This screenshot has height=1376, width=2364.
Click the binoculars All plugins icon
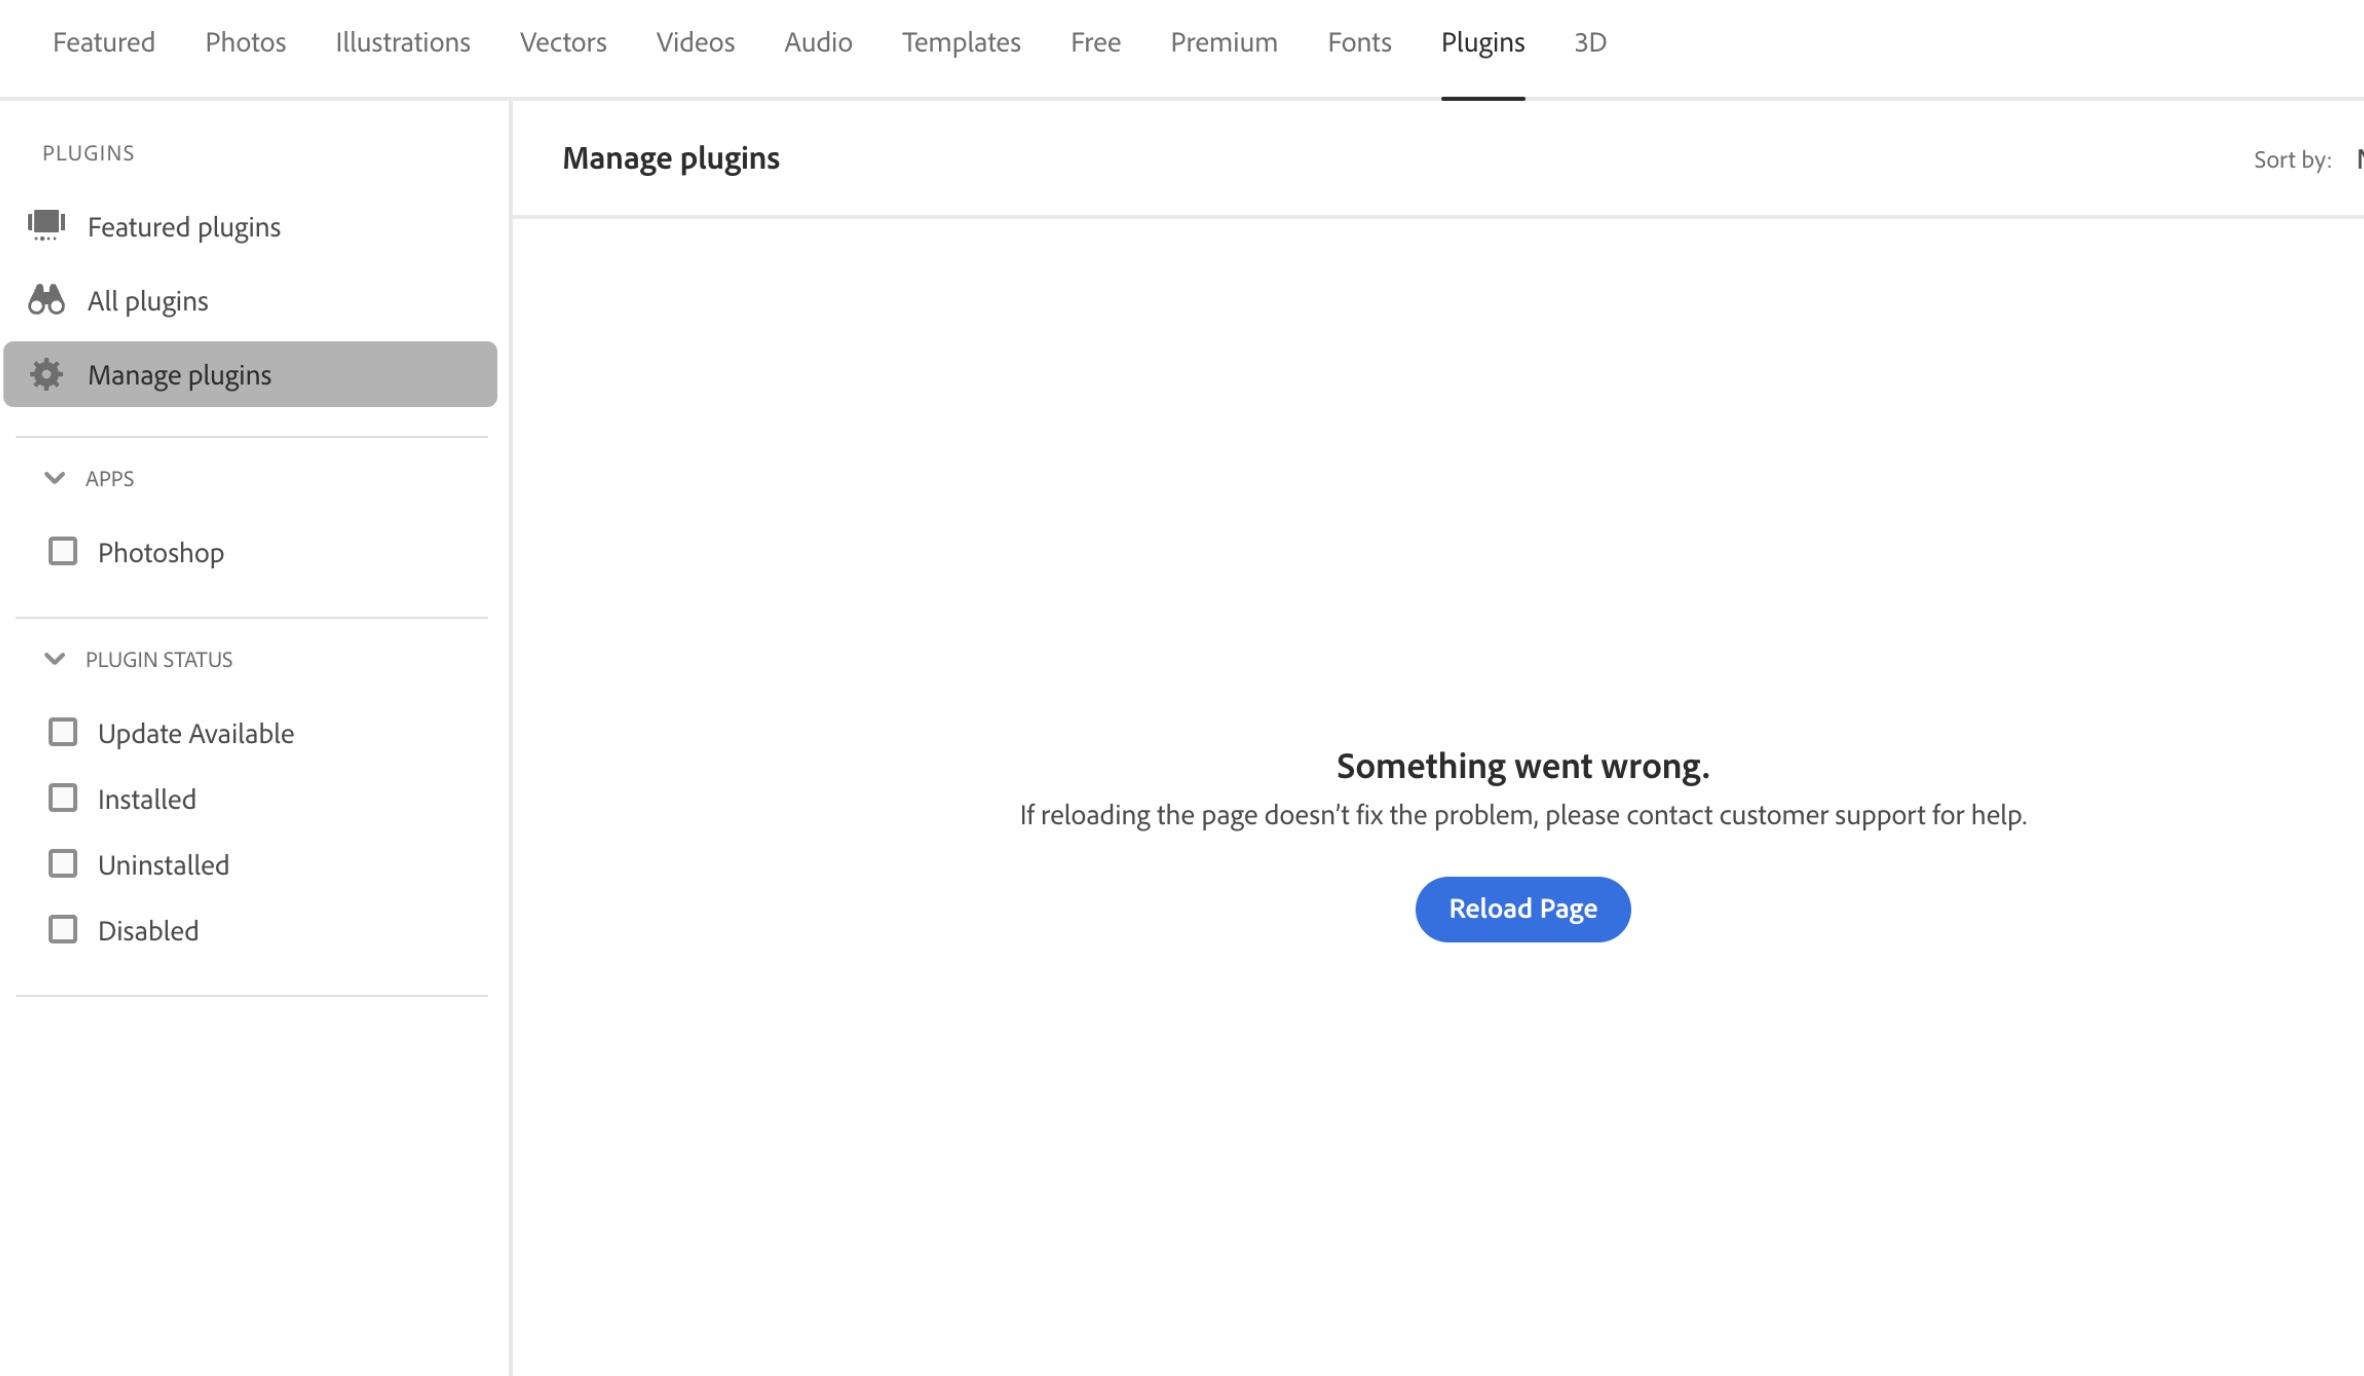[46, 300]
